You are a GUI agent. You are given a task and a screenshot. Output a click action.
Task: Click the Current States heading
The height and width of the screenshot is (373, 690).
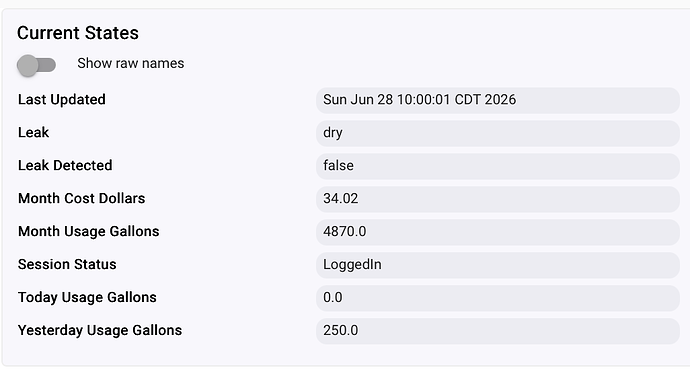click(x=78, y=33)
